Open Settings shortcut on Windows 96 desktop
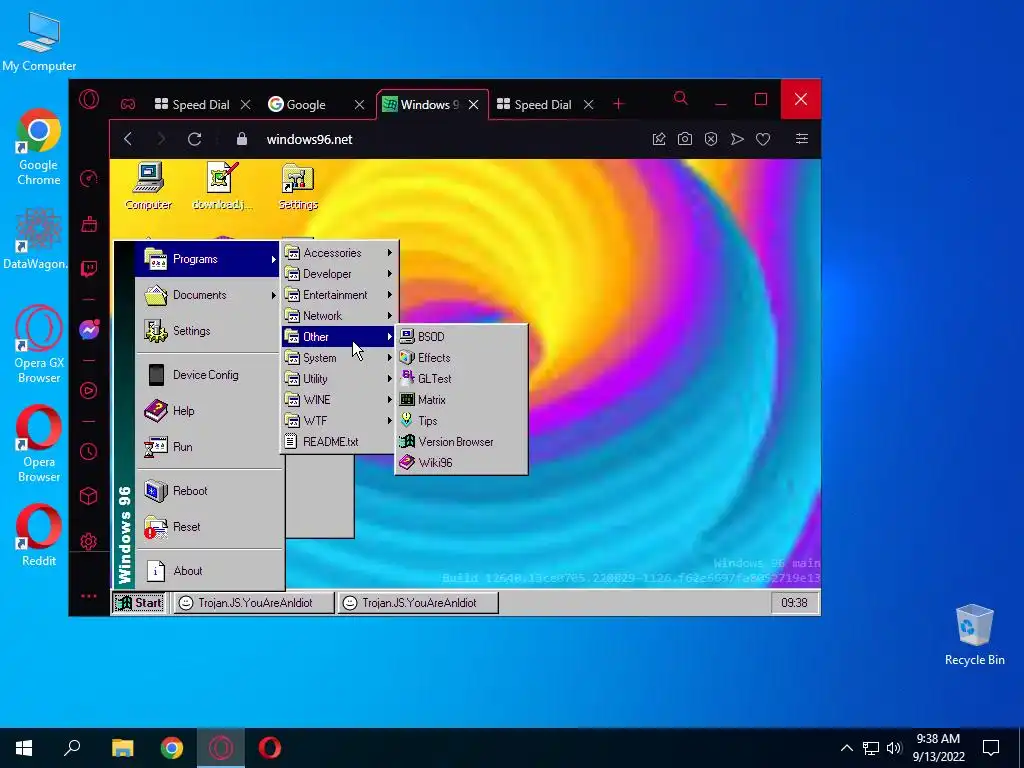 coord(298,186)
